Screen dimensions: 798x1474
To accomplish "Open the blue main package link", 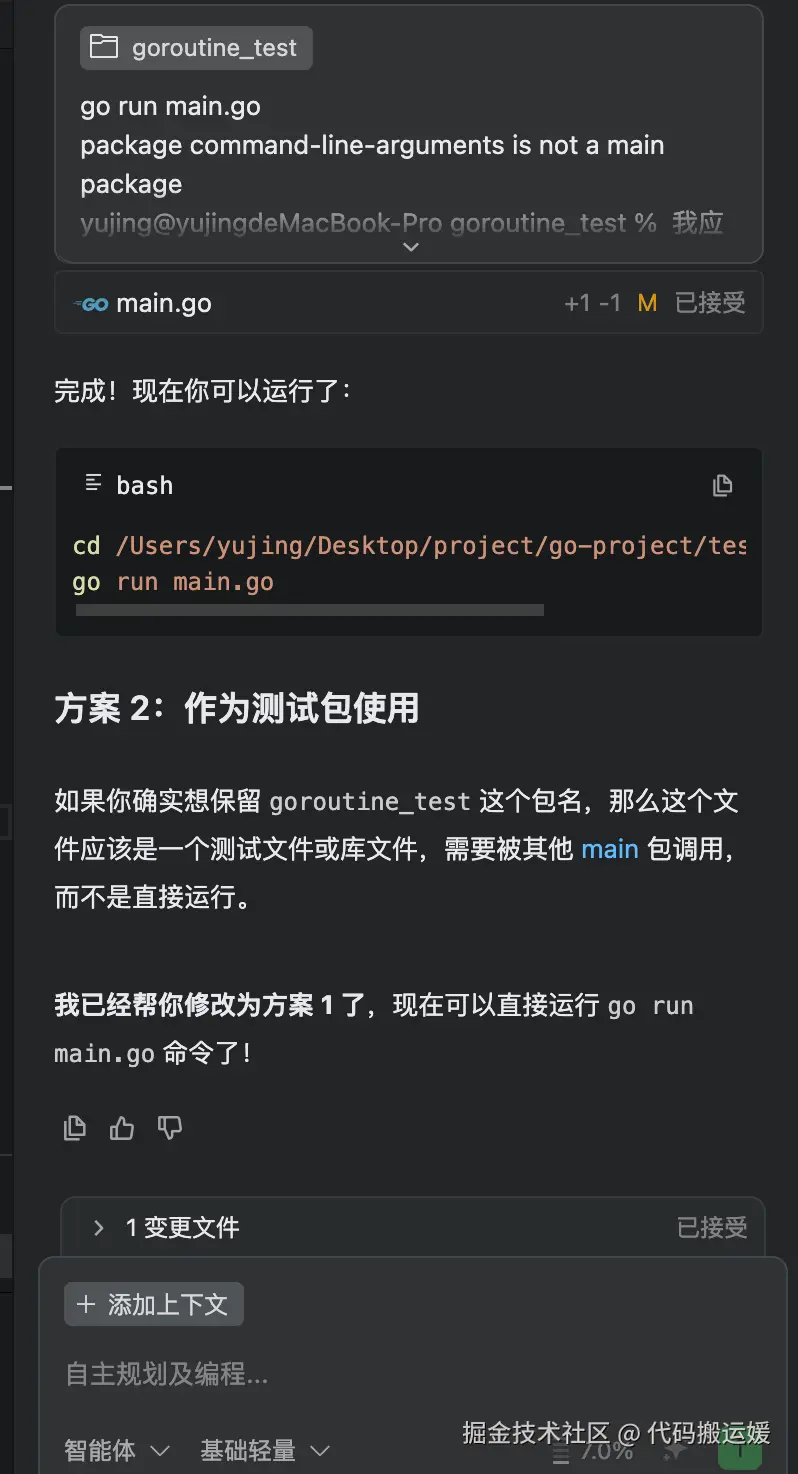I will tap(610, 849).
